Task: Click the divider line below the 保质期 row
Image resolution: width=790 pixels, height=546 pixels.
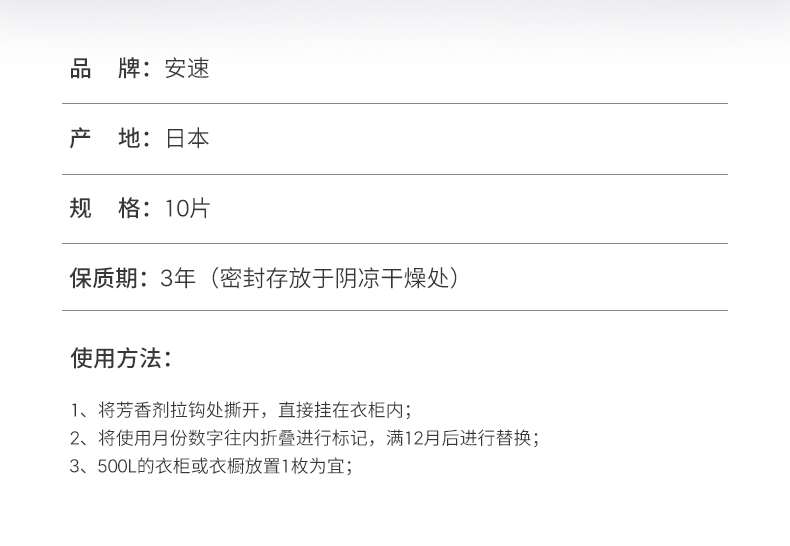Action: [394, 312]
